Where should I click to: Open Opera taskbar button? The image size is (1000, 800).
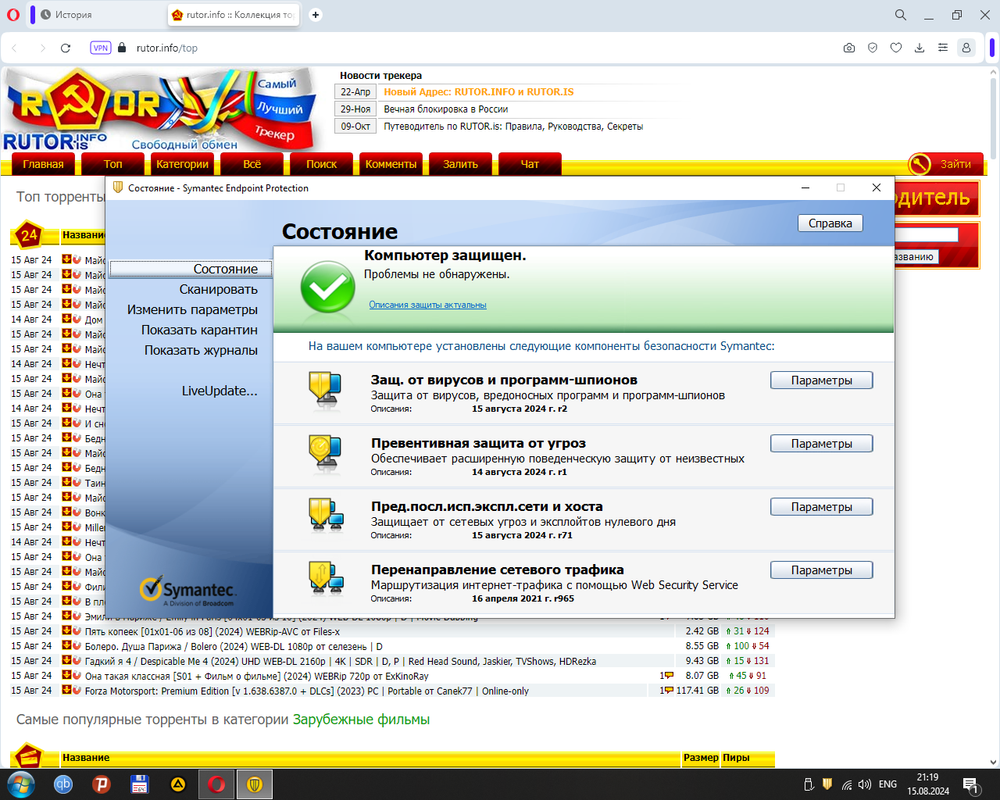216,784
